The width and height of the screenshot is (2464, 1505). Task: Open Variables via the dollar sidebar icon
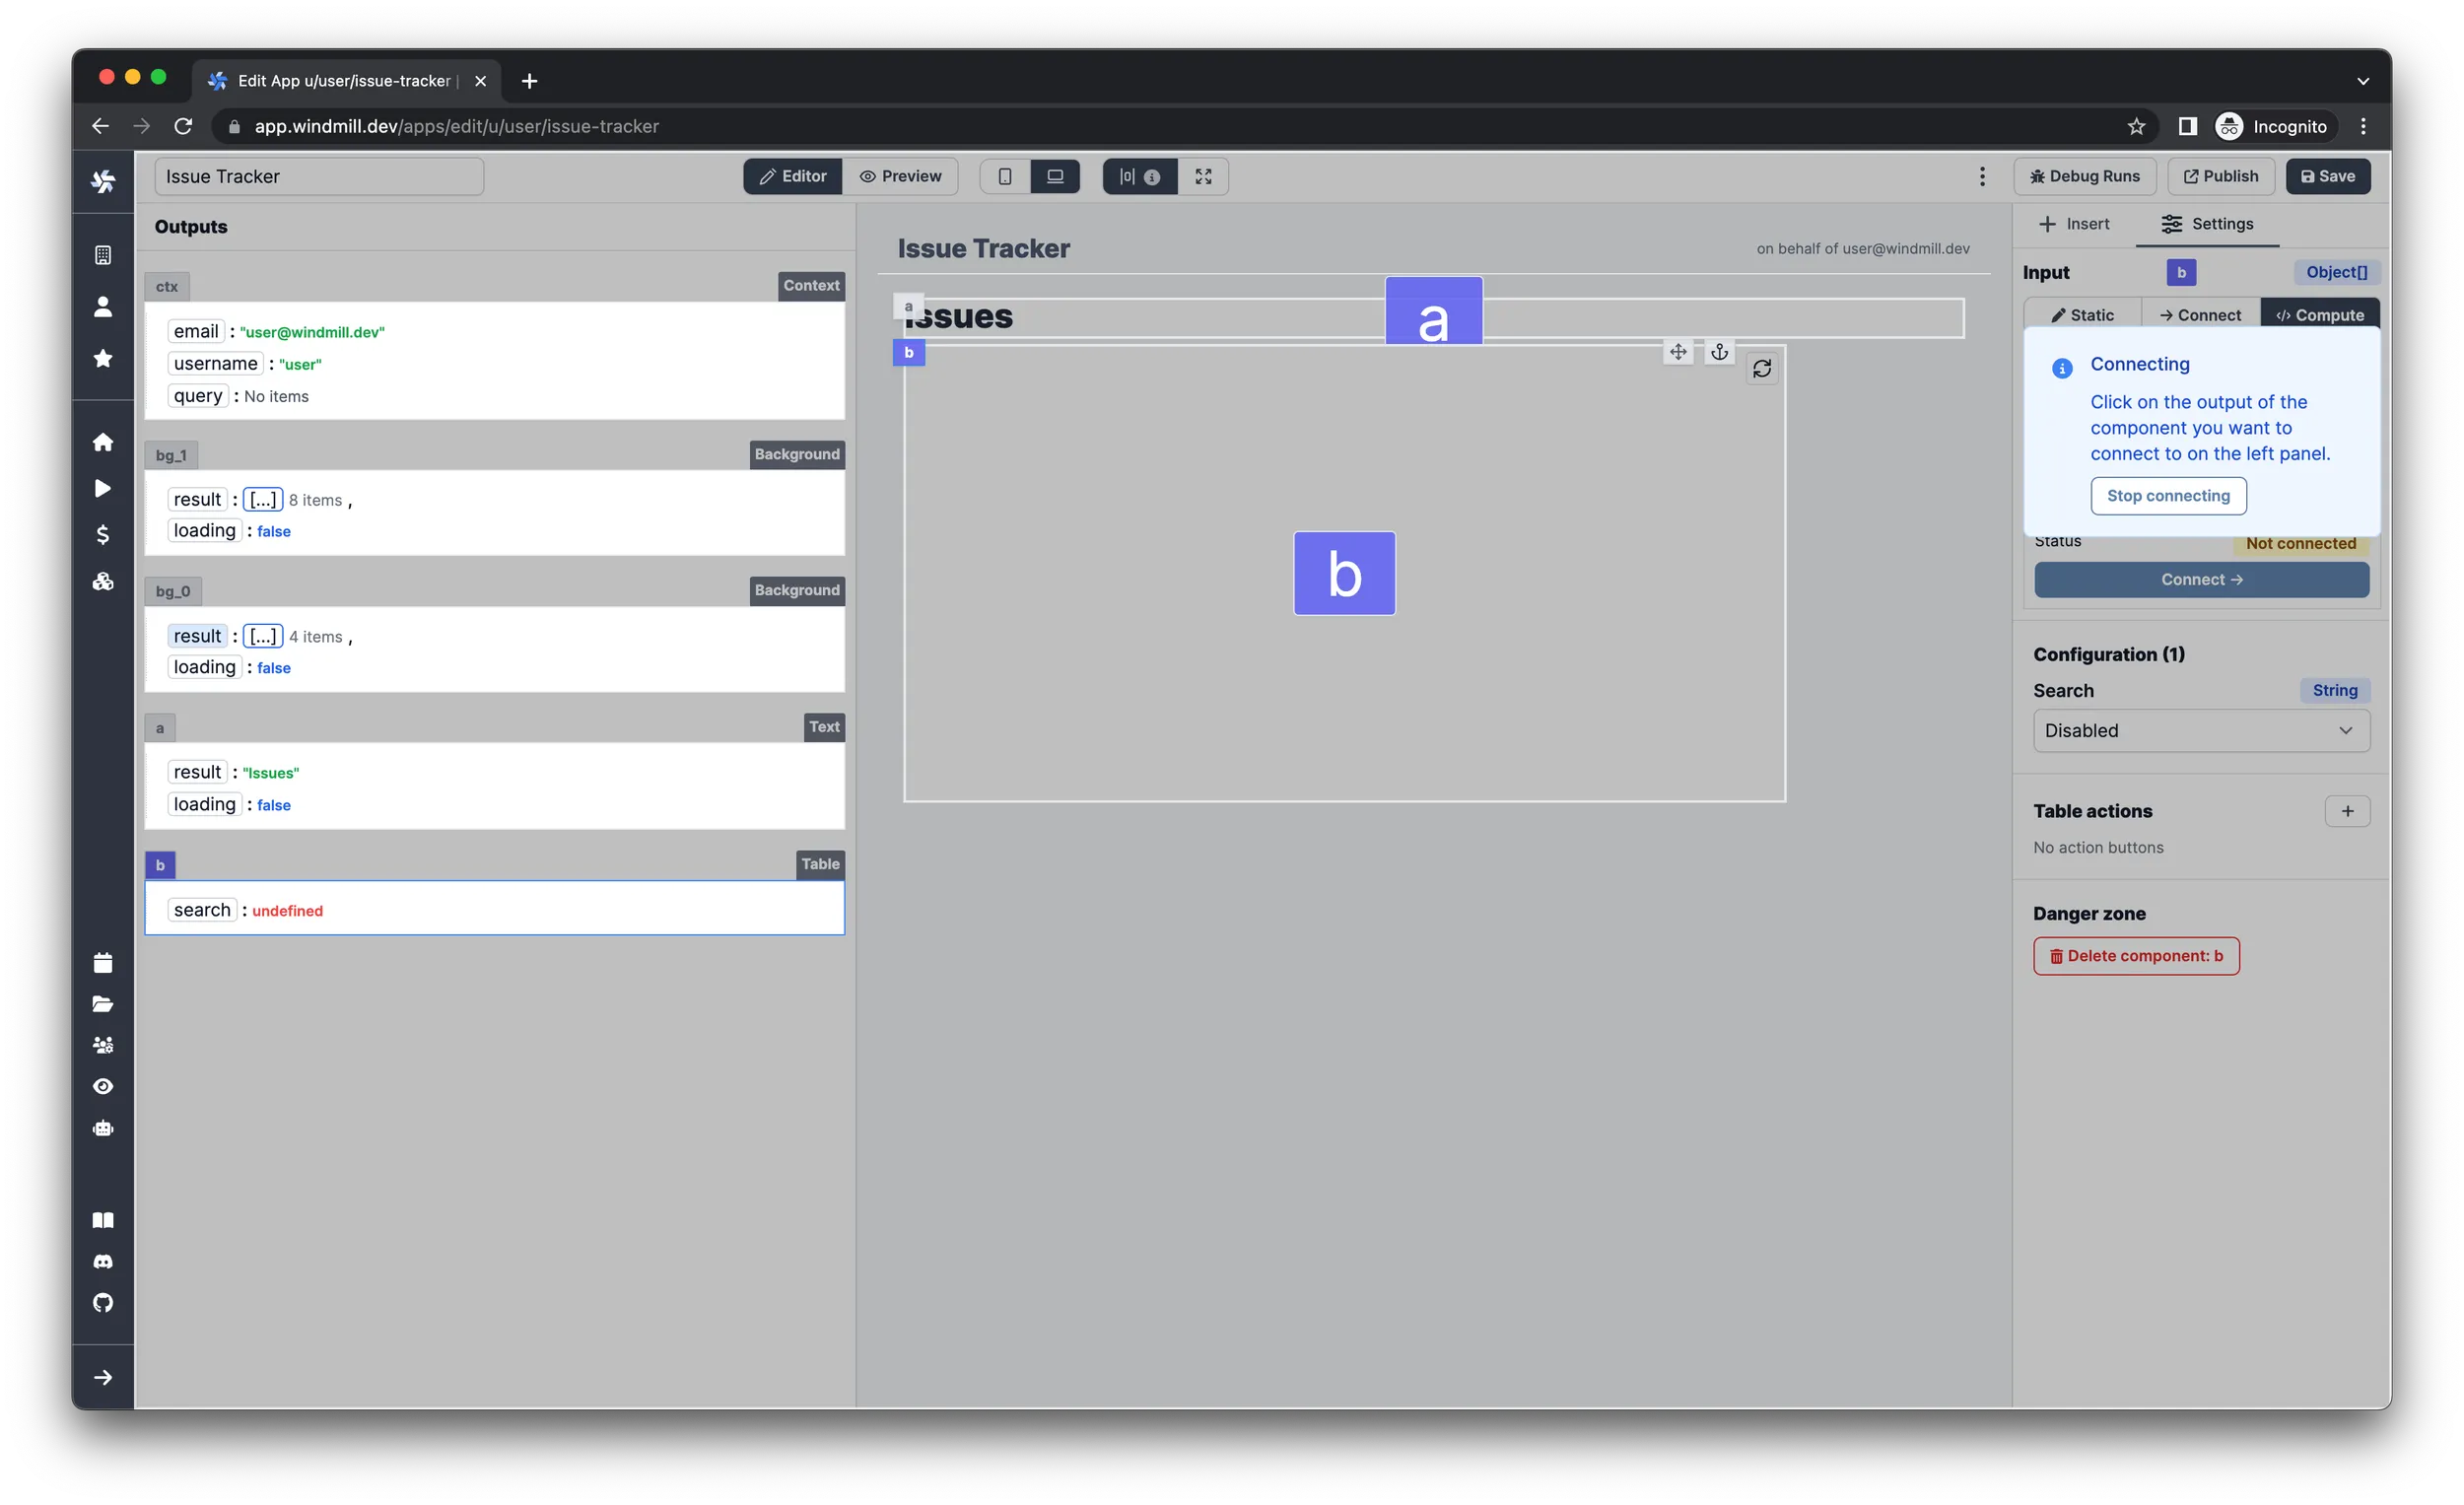click(x=103, y=534)
